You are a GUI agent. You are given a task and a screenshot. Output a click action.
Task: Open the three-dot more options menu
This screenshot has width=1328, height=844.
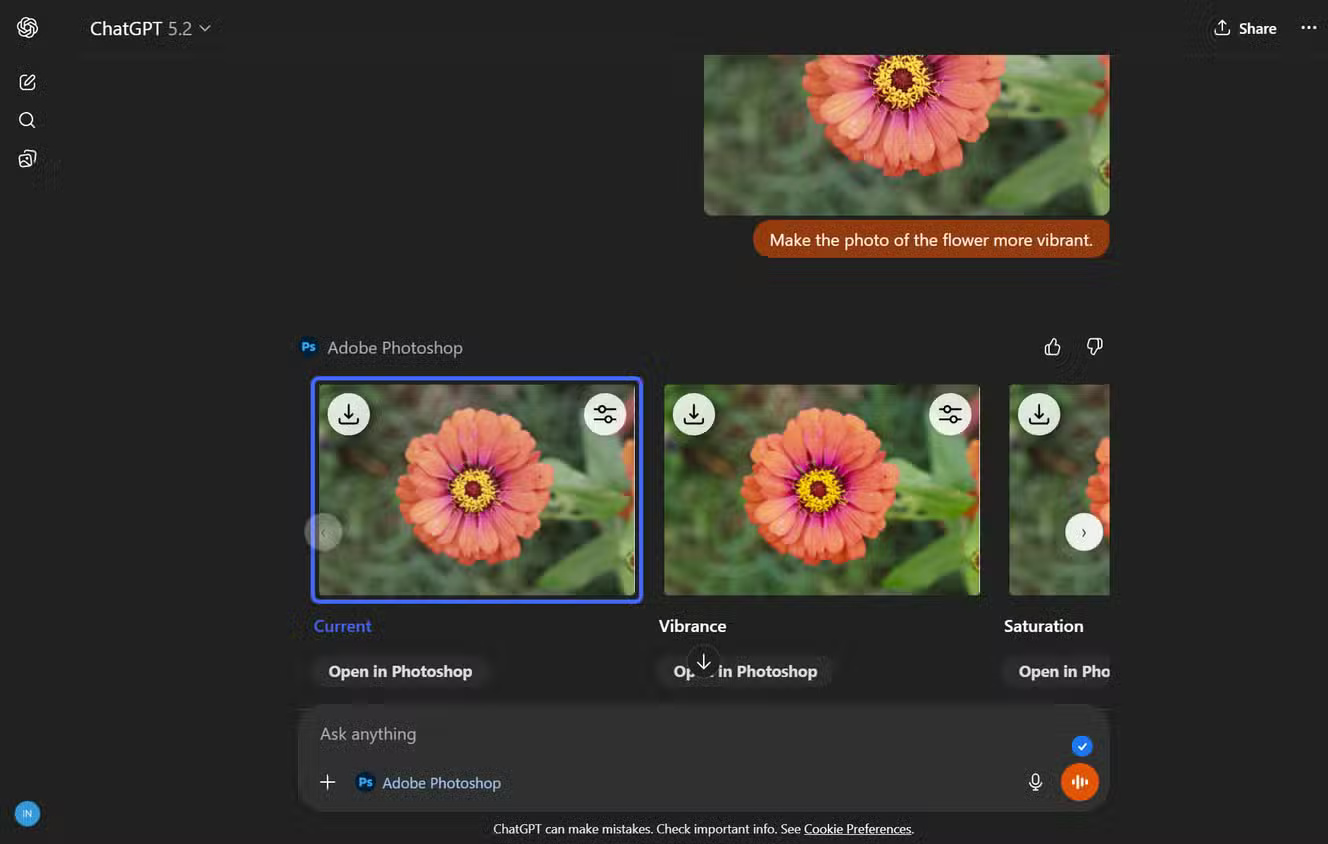1308,28
